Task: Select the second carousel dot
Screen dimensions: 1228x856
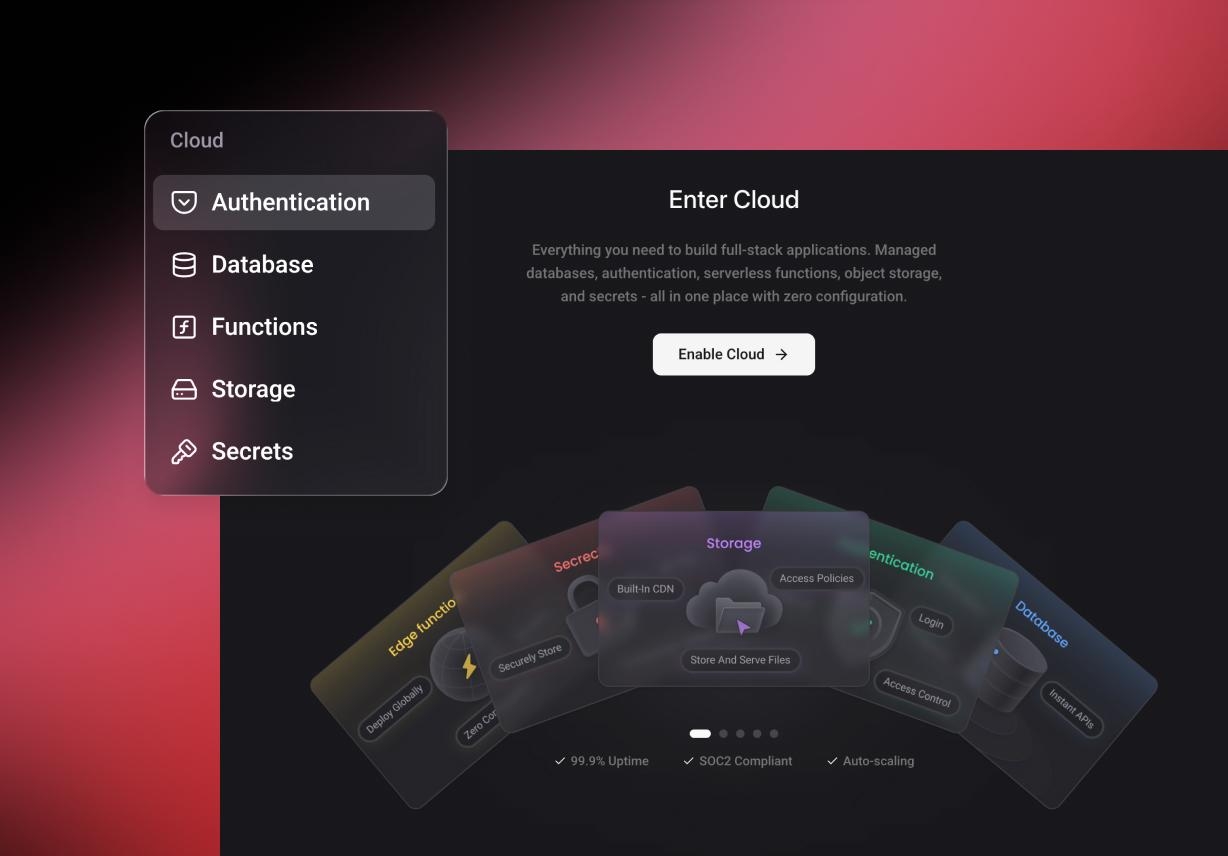Action: pos(724,734)
